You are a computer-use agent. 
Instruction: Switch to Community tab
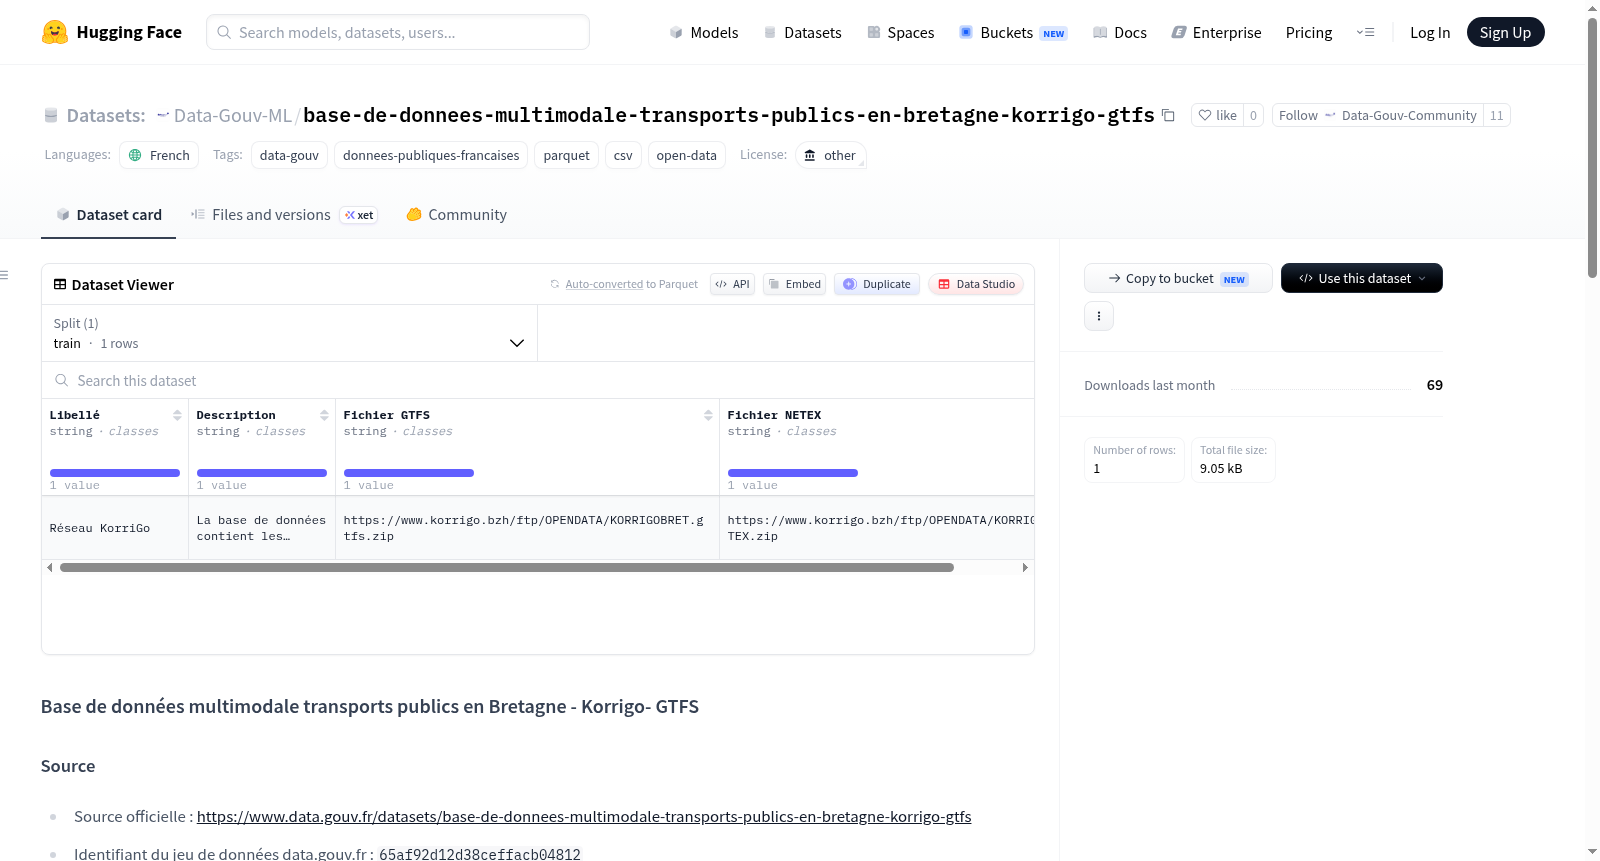[456, 214]
